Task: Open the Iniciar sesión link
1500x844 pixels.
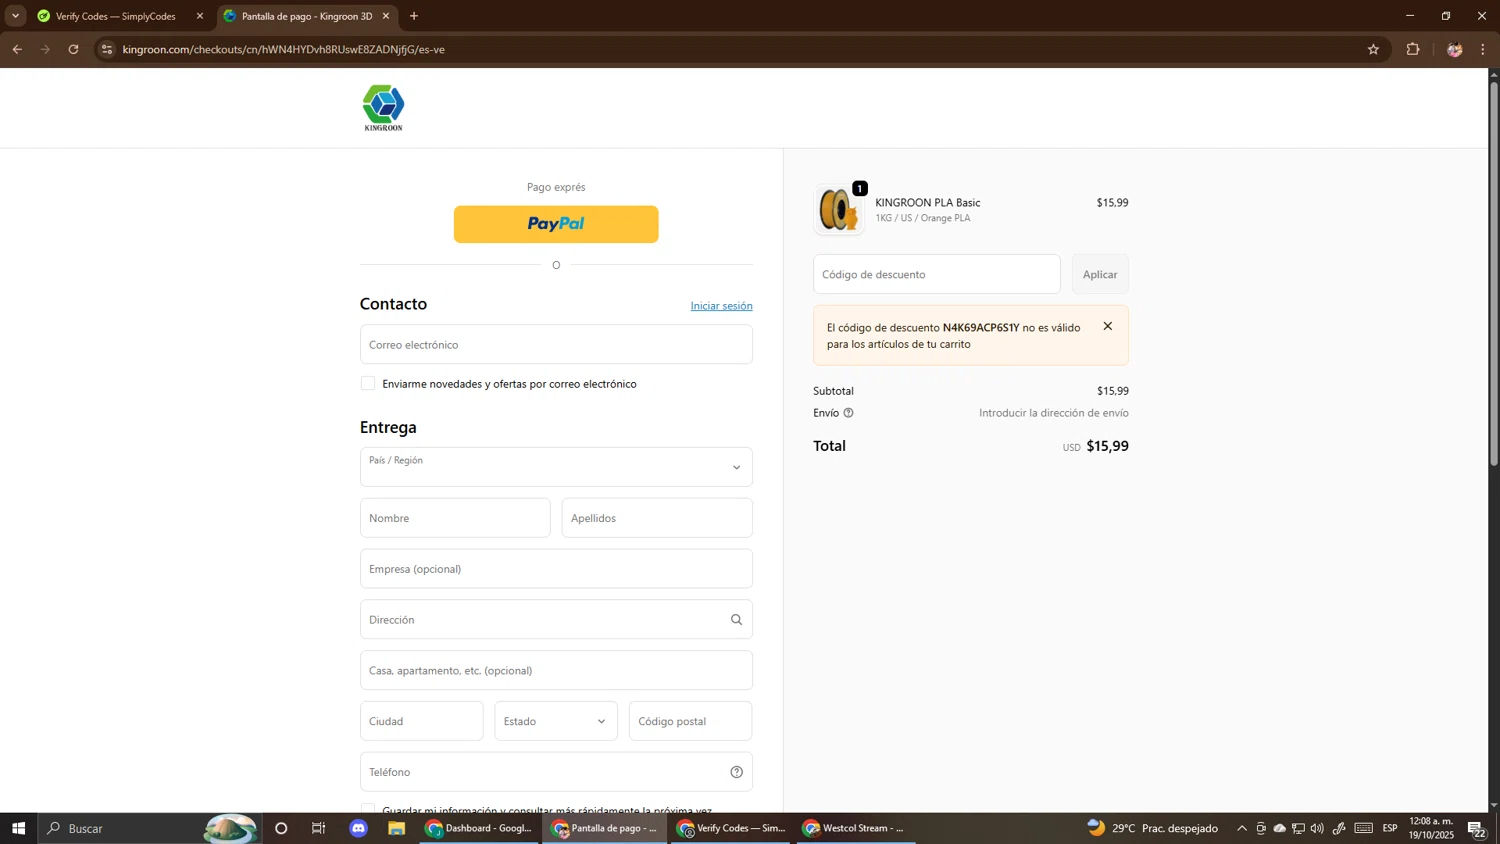Action: click(721, 306)
